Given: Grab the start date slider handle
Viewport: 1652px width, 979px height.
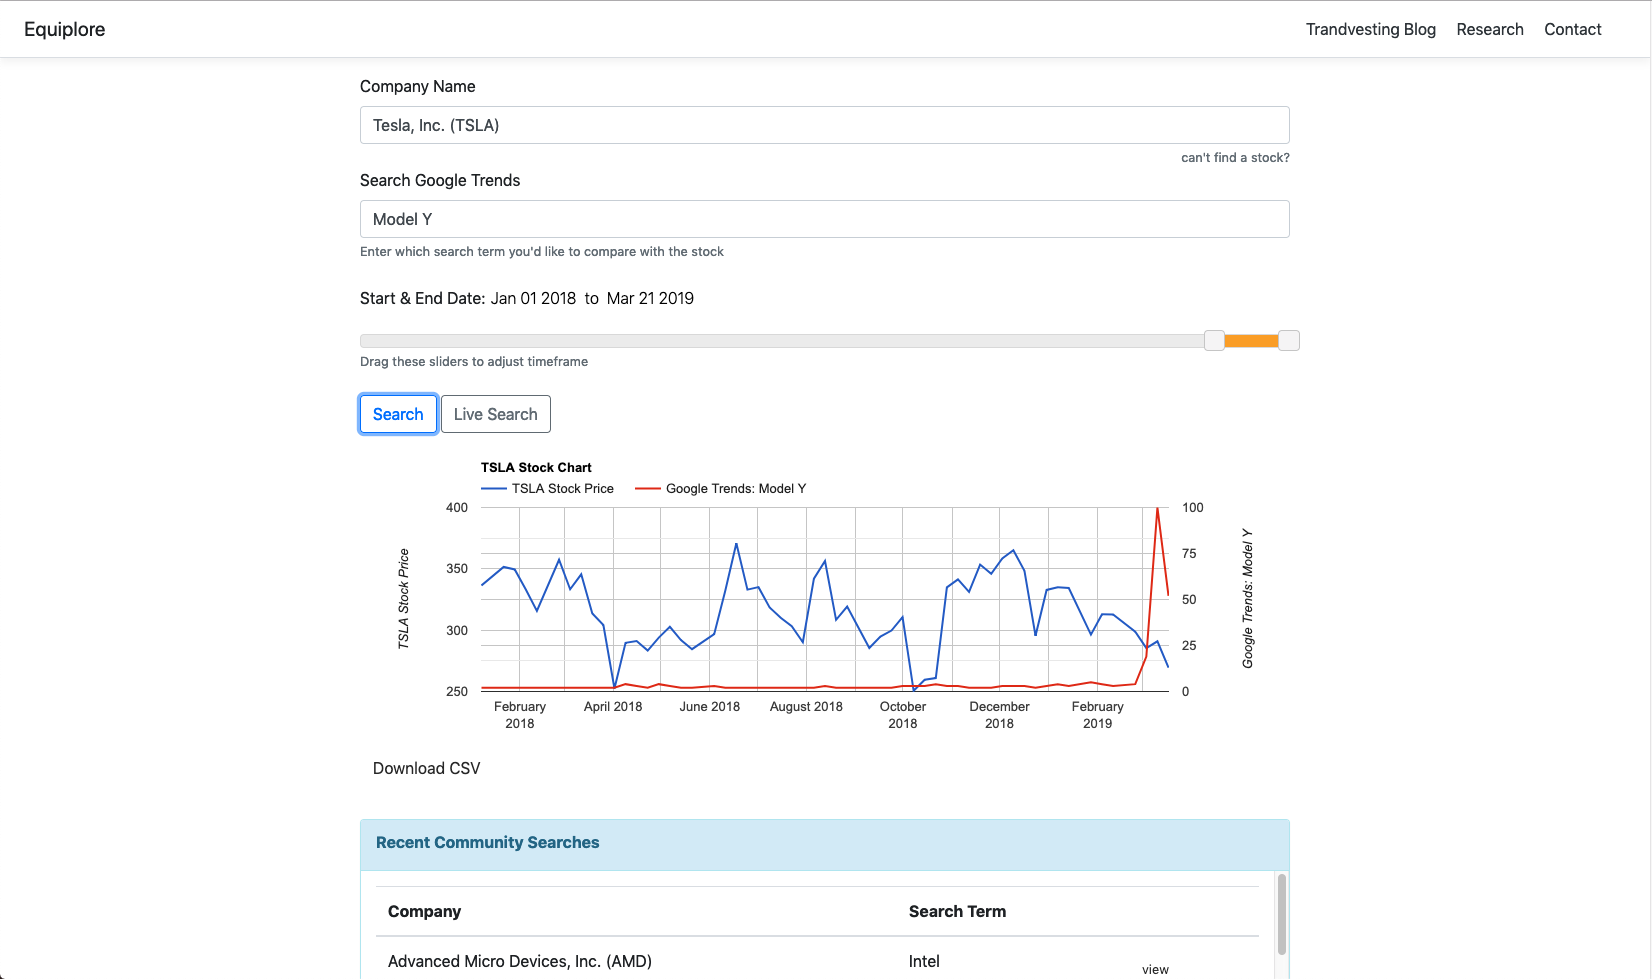Looking at the screenshot, I should [1214, 341].
